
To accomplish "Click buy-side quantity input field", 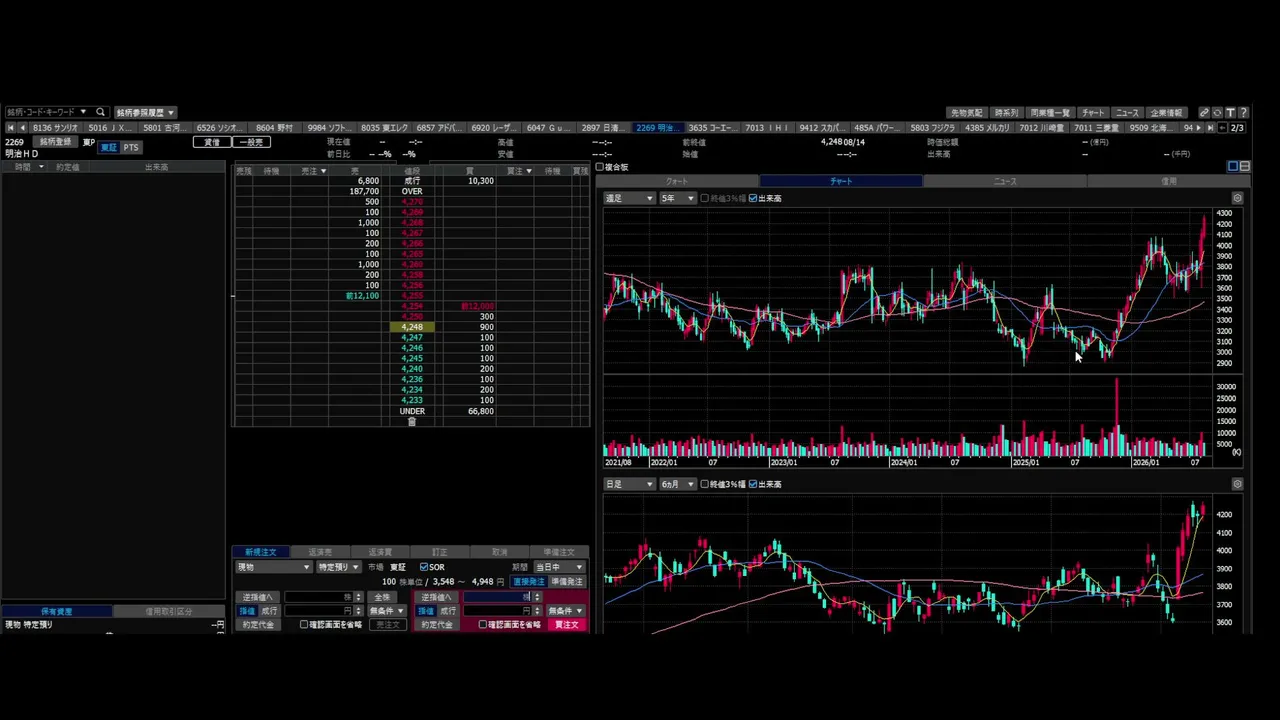I will (x=497, y=597).
